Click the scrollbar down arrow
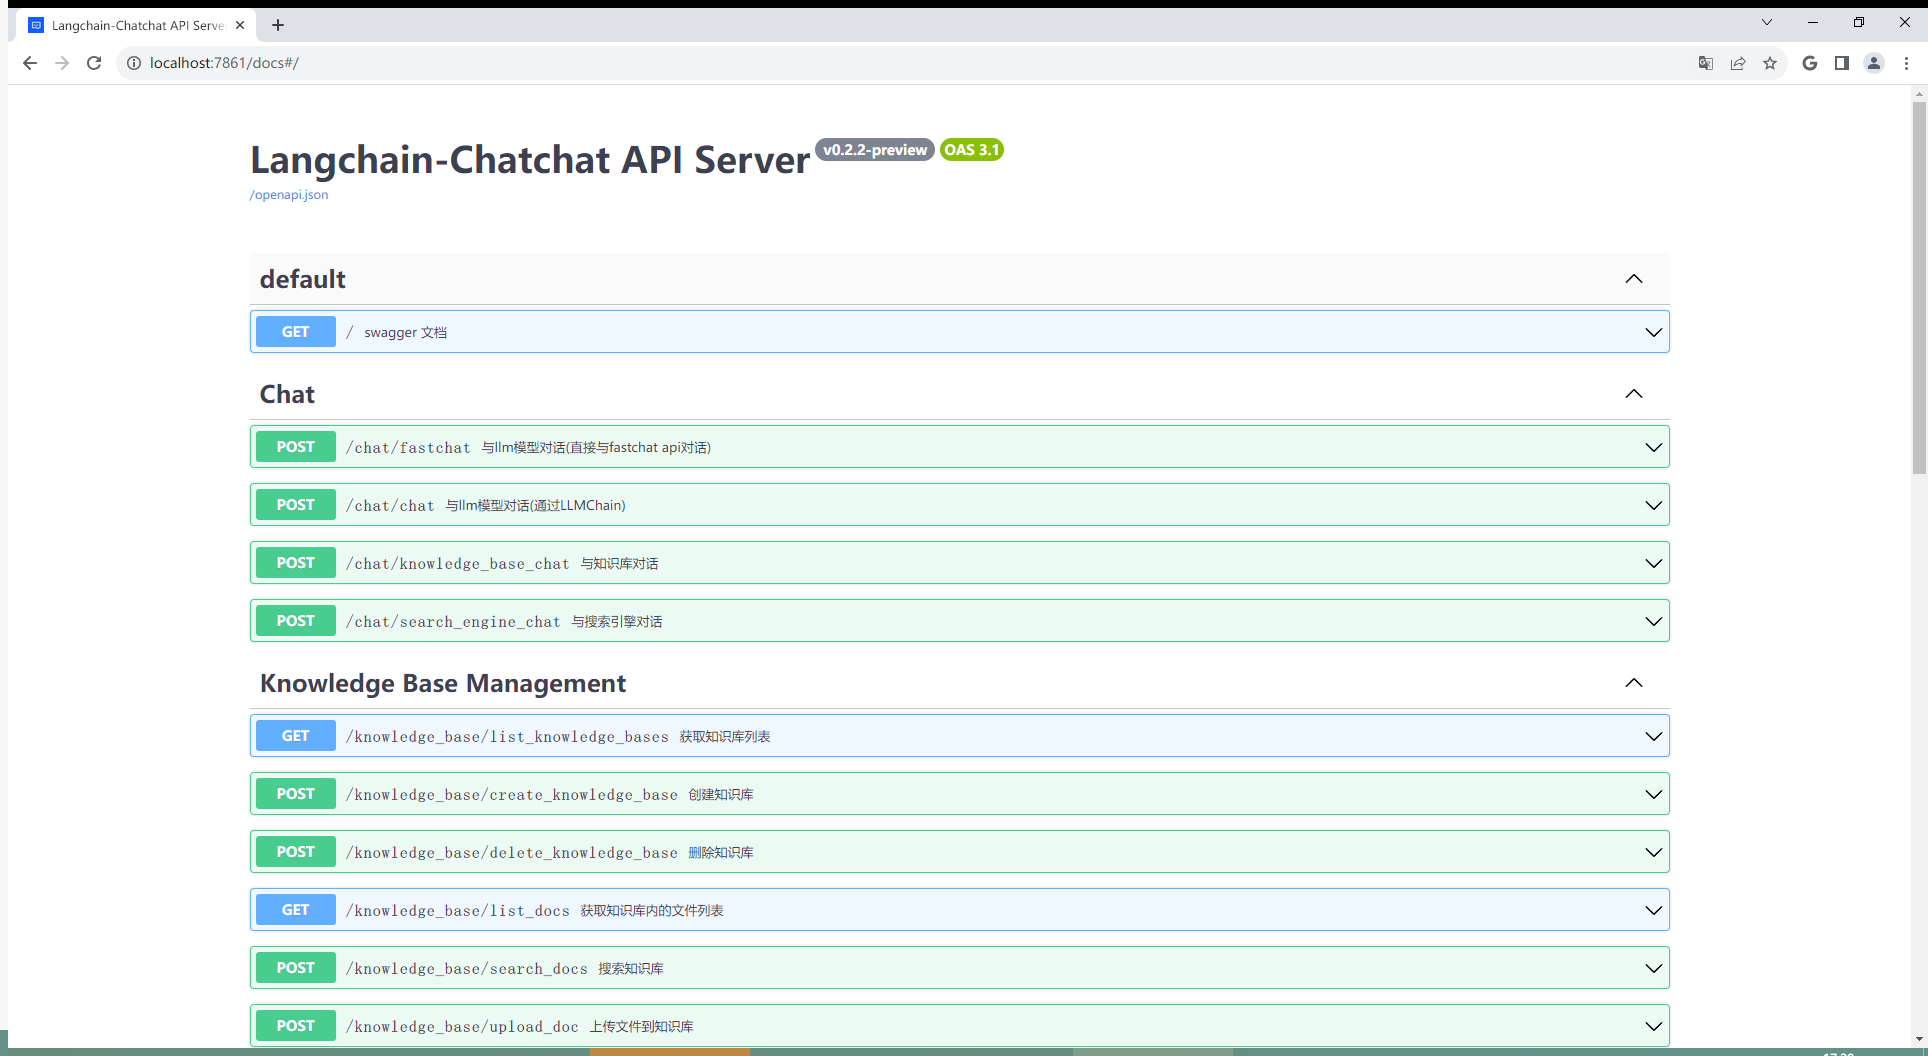Screen dimensions: 1928x1056 pyautogui.click(x=1919, y=1039)
